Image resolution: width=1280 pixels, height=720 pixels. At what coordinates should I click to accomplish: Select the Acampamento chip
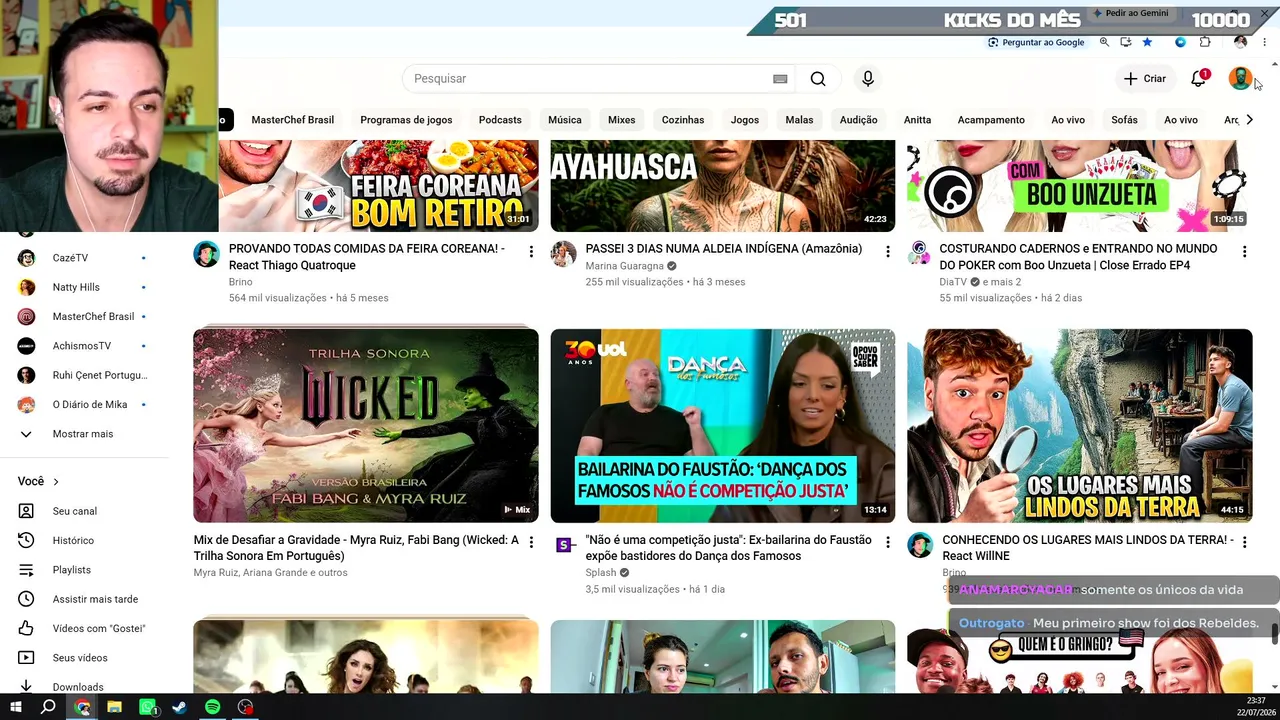pyautogui.click(x=991, y=120)
